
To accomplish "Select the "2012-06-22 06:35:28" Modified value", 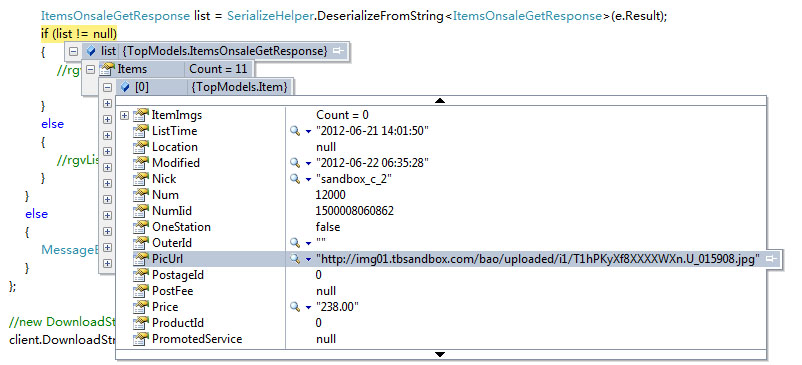I will [x=372, y=163].
